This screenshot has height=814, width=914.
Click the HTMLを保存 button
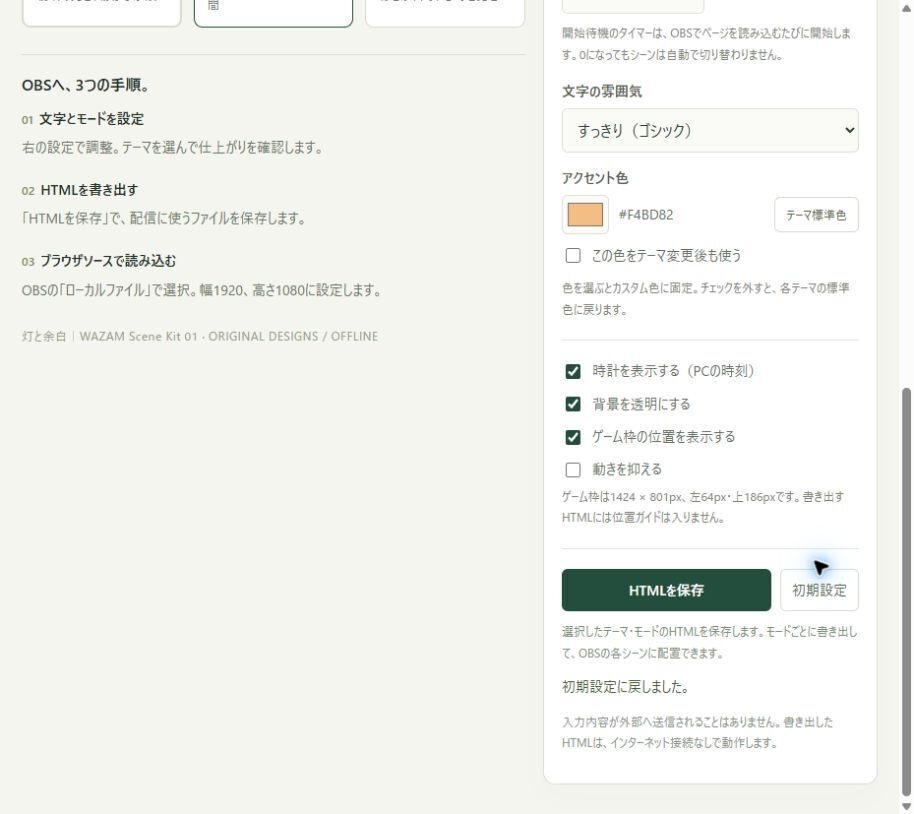coord(666,590)
